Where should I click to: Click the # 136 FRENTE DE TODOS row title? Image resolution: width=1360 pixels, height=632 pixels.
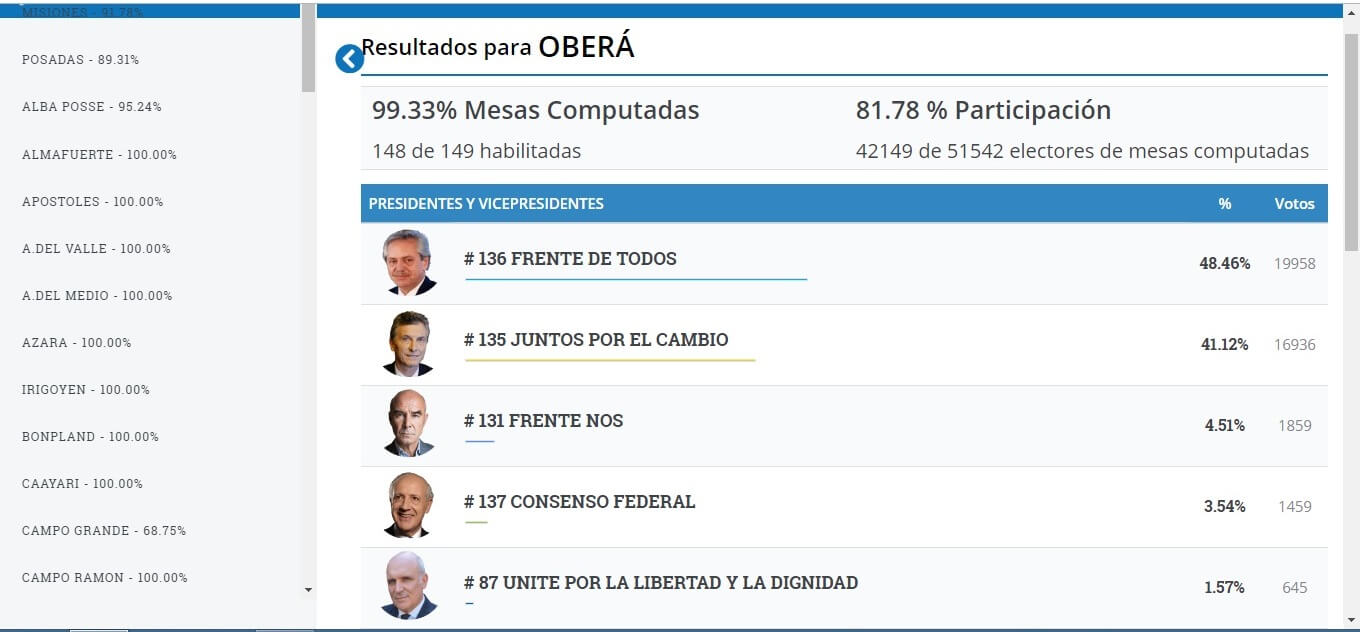click(570, 259)
